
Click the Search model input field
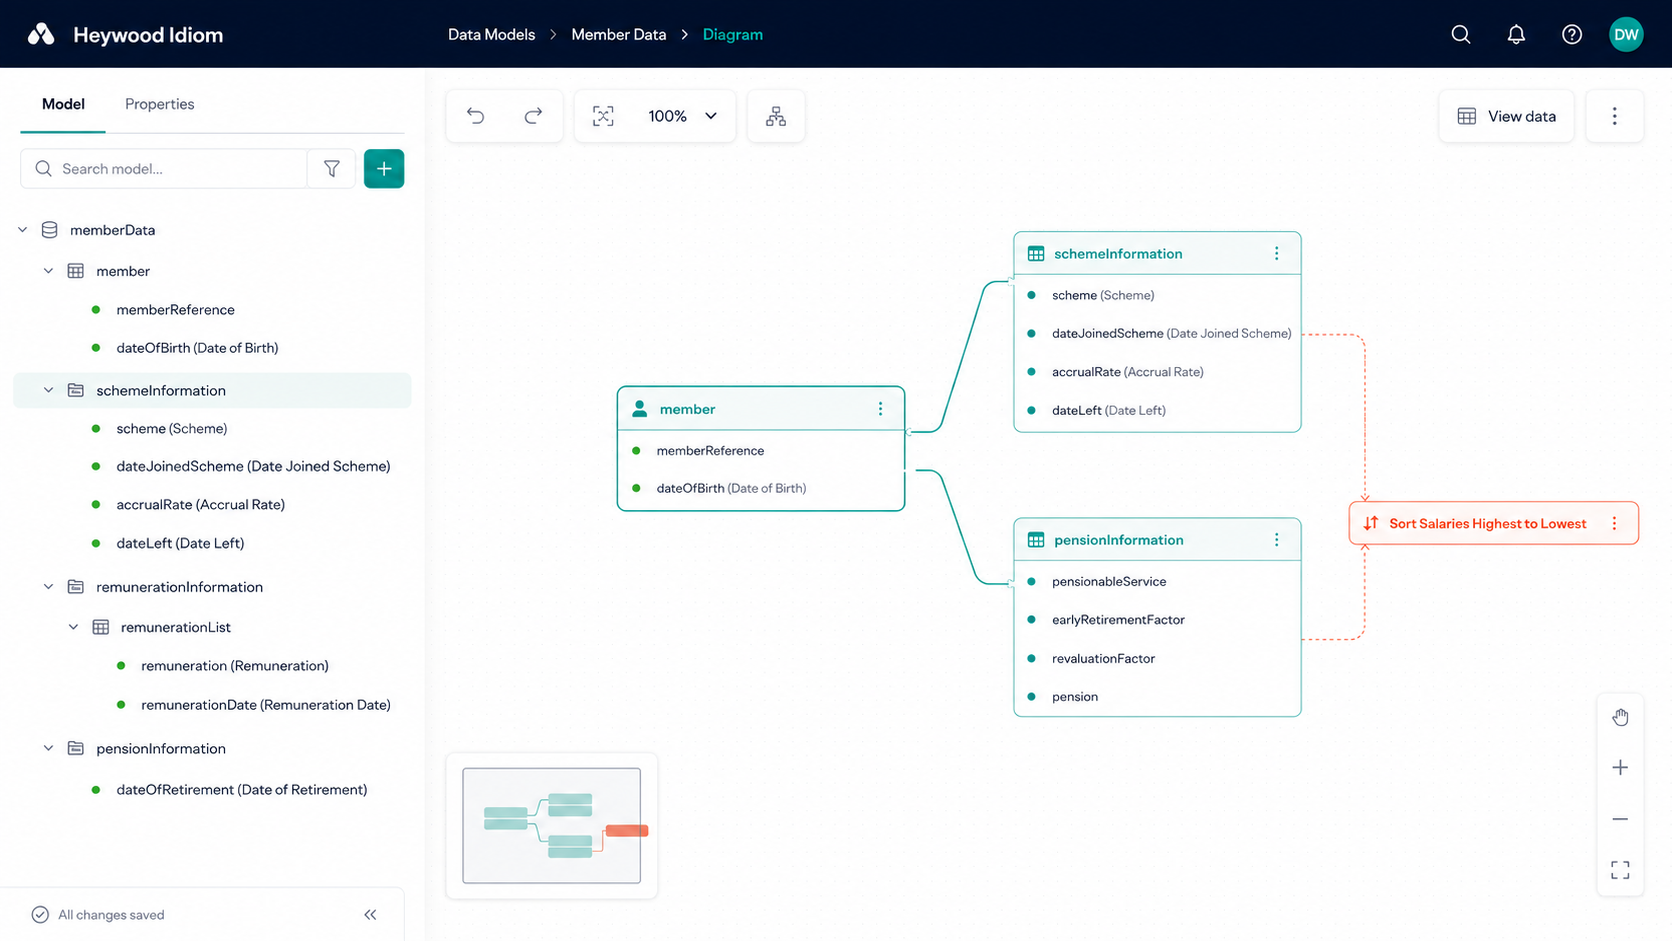point(164,169)
